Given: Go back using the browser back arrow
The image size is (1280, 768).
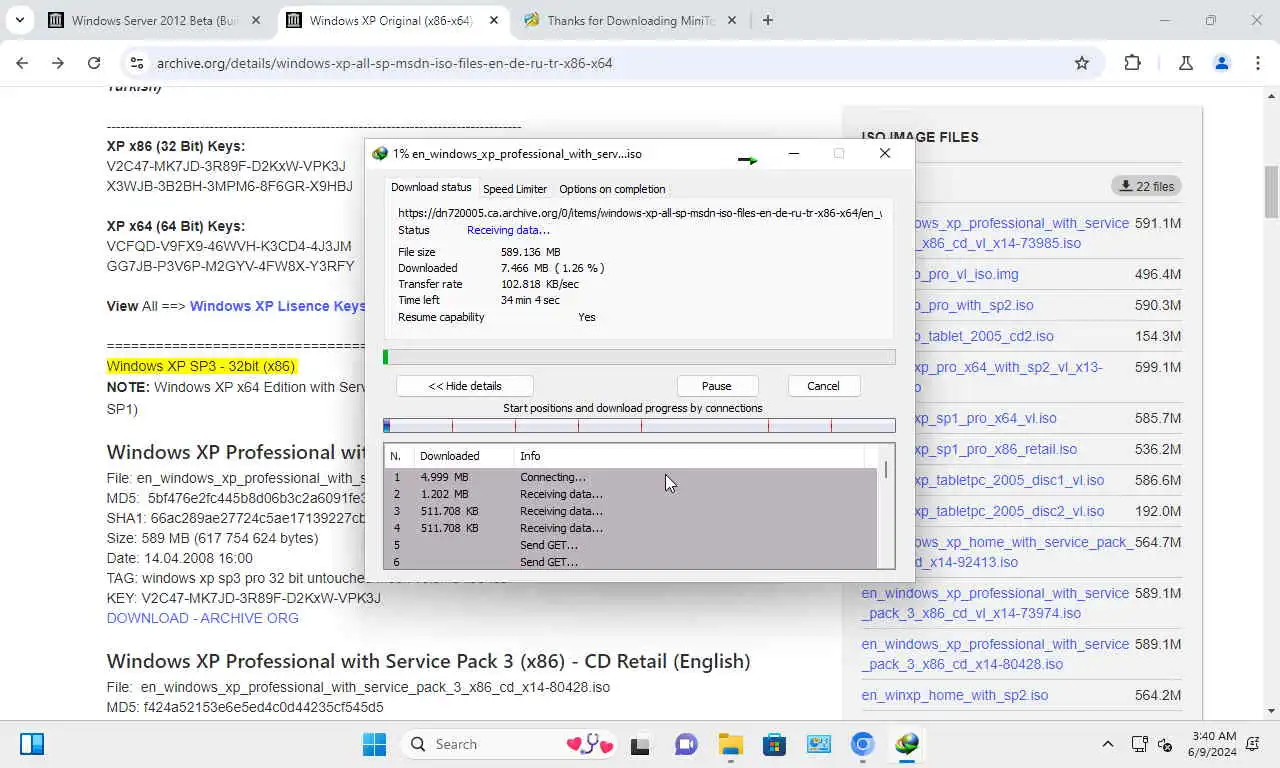Looking at the screenshot, I should [22, 63].
